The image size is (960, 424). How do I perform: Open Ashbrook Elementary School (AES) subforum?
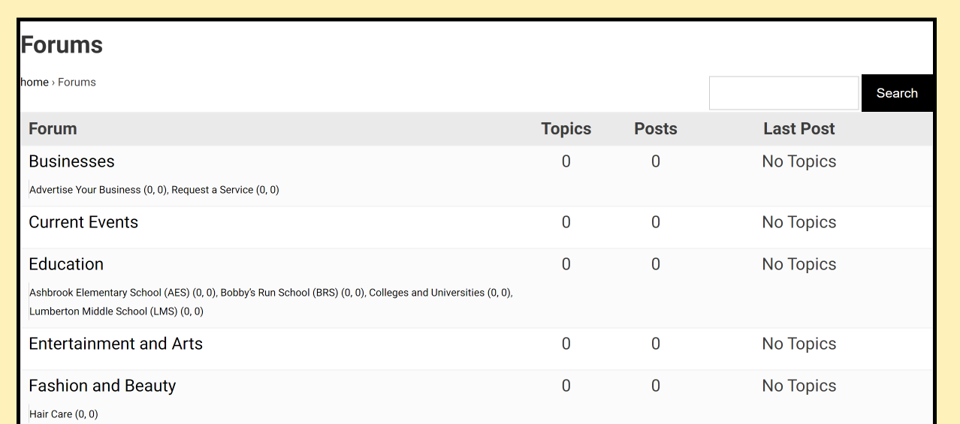click(109, 293)
